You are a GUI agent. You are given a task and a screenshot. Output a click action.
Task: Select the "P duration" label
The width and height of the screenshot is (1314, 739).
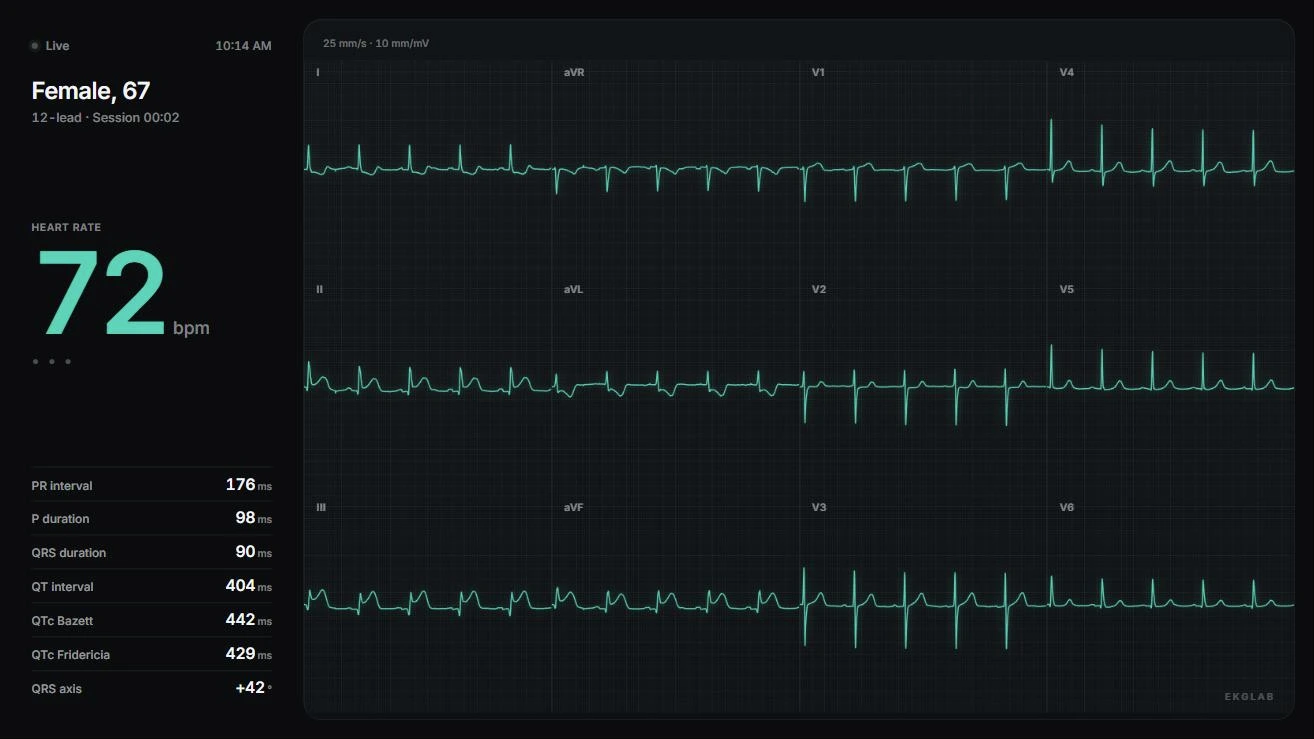pos(61,519)
